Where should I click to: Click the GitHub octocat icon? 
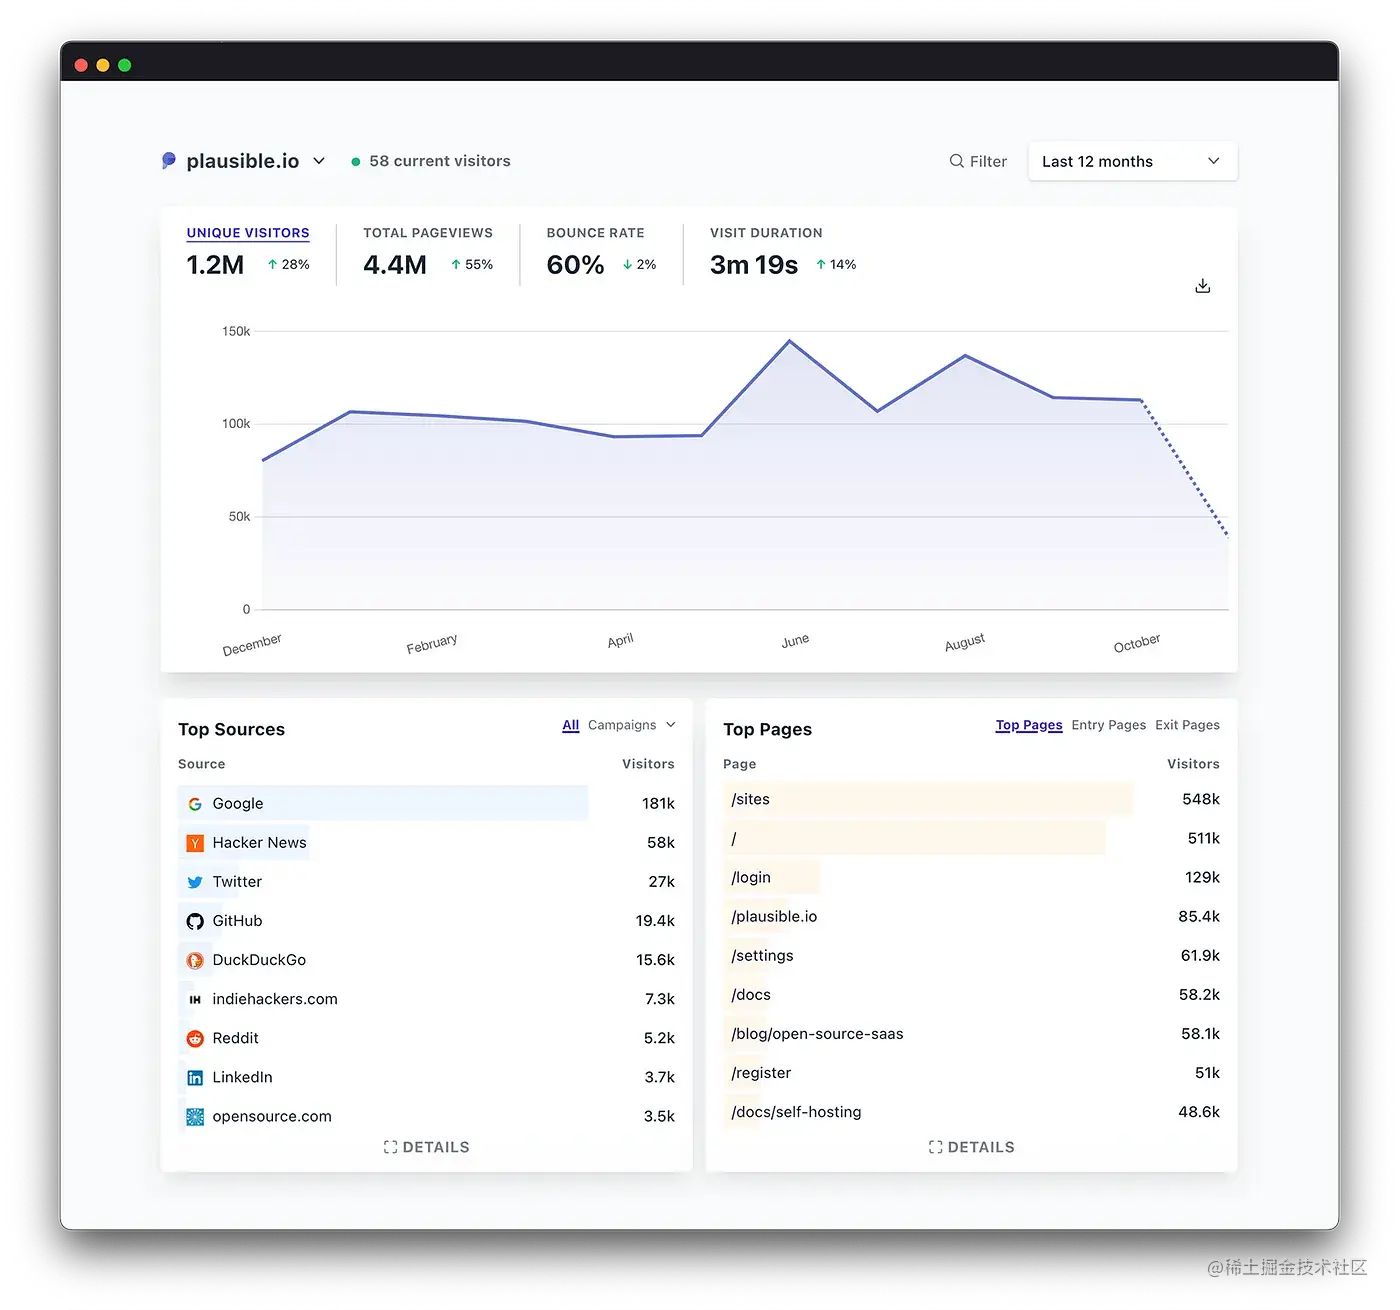pos(195,921)
